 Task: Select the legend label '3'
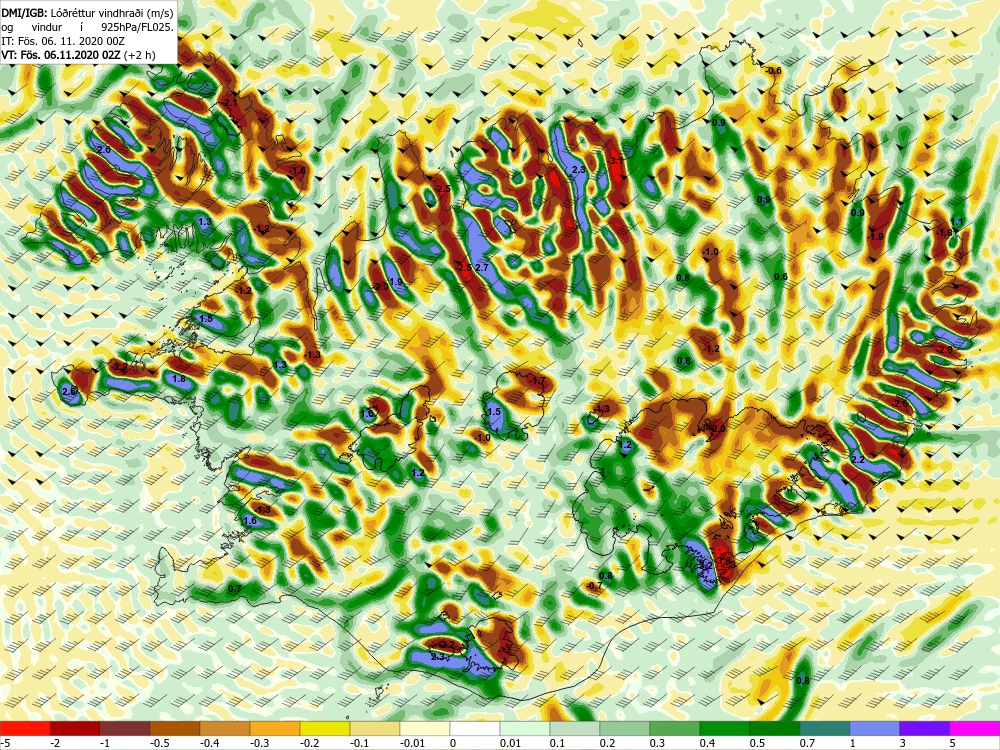click(900, 743)
